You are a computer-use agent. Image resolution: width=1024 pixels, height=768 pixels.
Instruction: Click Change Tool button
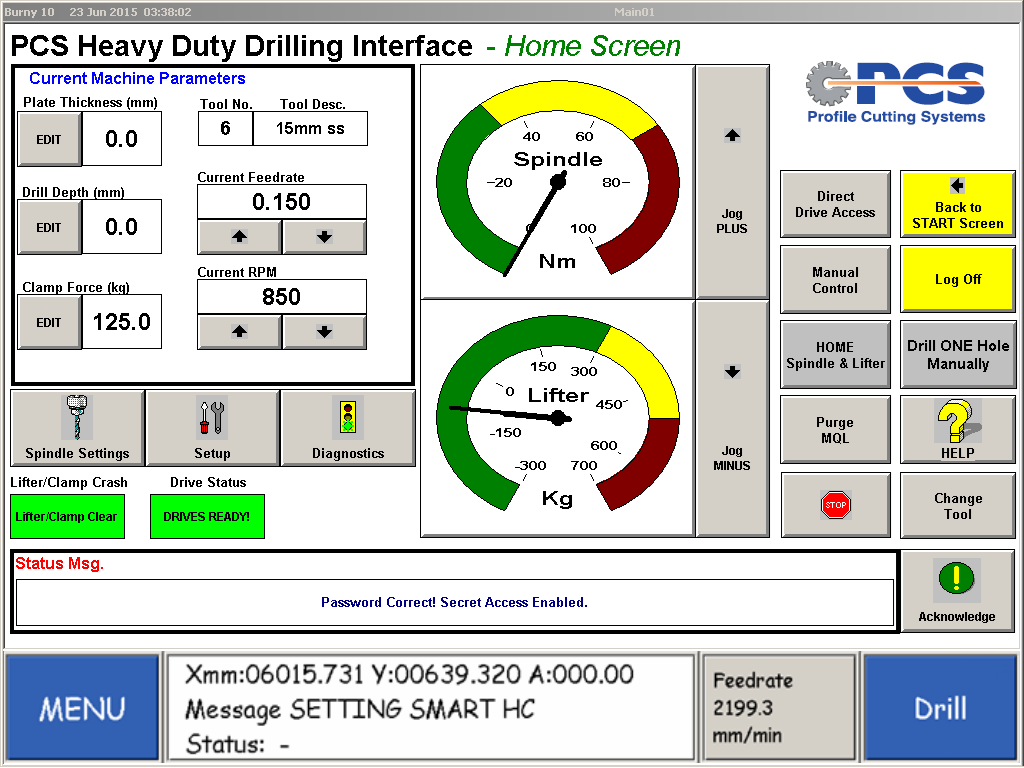957,505
